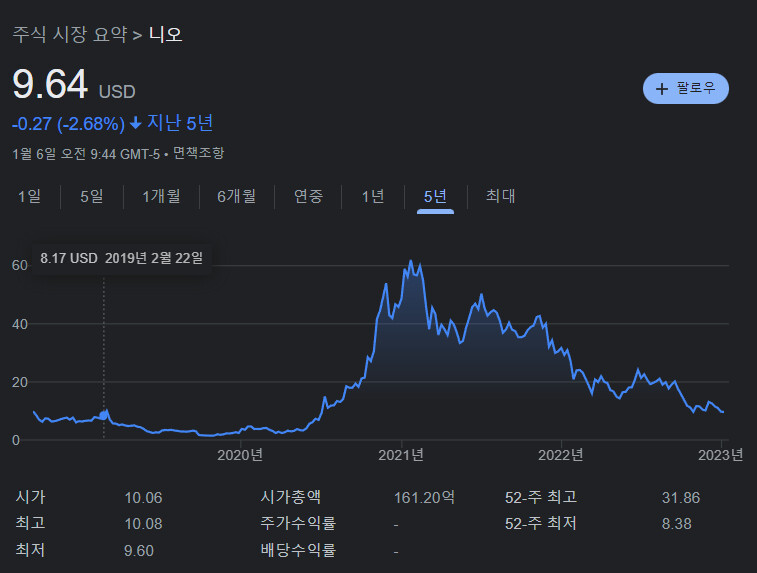Click the 52-주 최저 label

coord(541,524)
